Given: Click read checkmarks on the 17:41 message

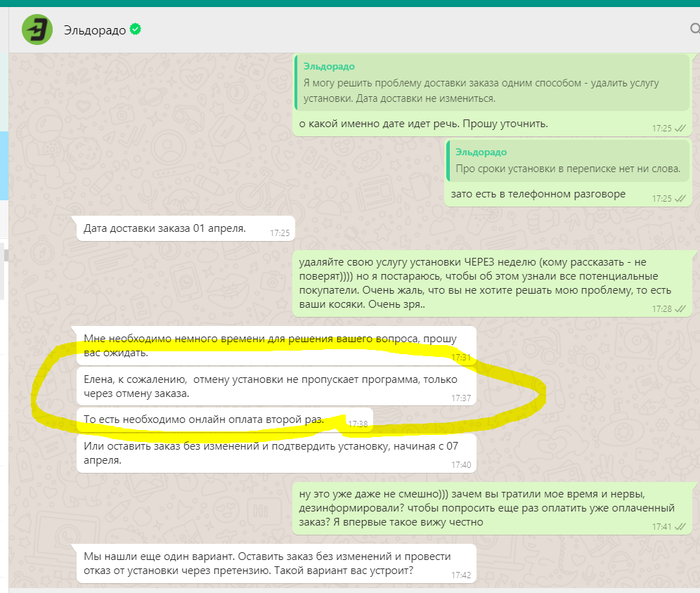Looking at the screenshot, I should (x=680, y=526).
